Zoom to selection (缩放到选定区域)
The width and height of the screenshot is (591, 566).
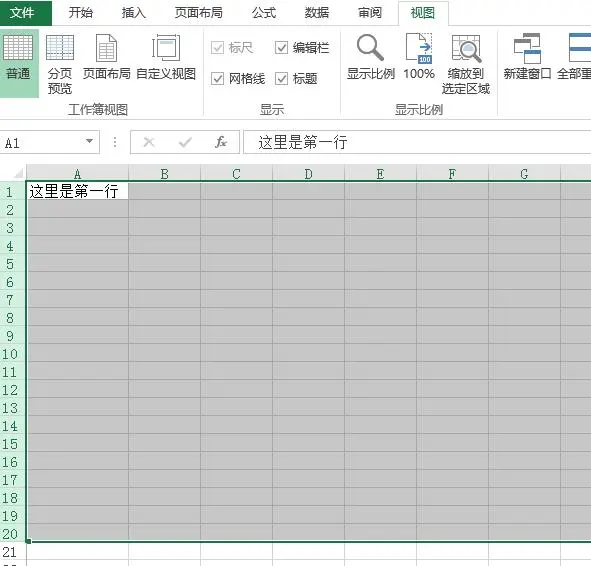coord(466,64)
